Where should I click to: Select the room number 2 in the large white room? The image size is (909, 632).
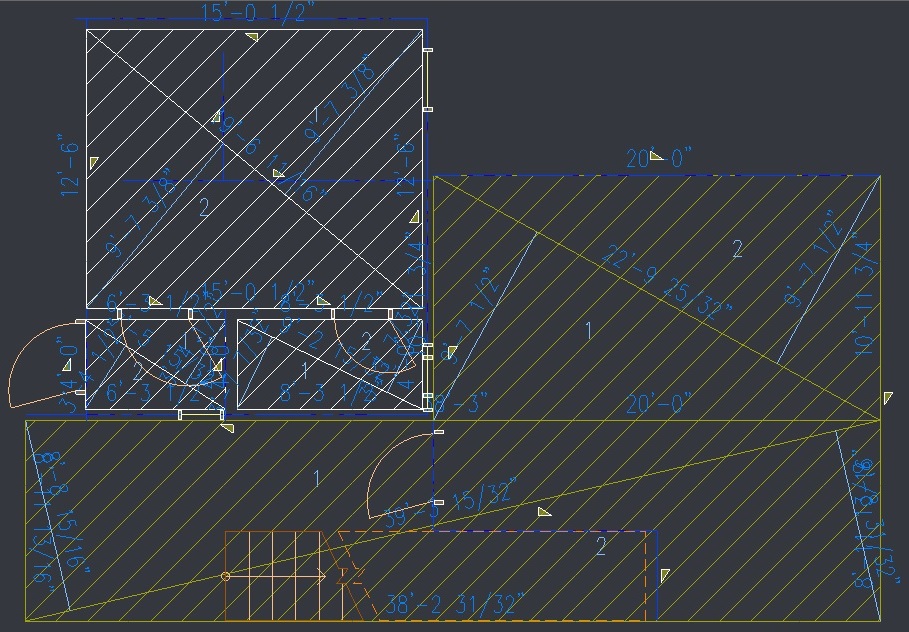203,207
